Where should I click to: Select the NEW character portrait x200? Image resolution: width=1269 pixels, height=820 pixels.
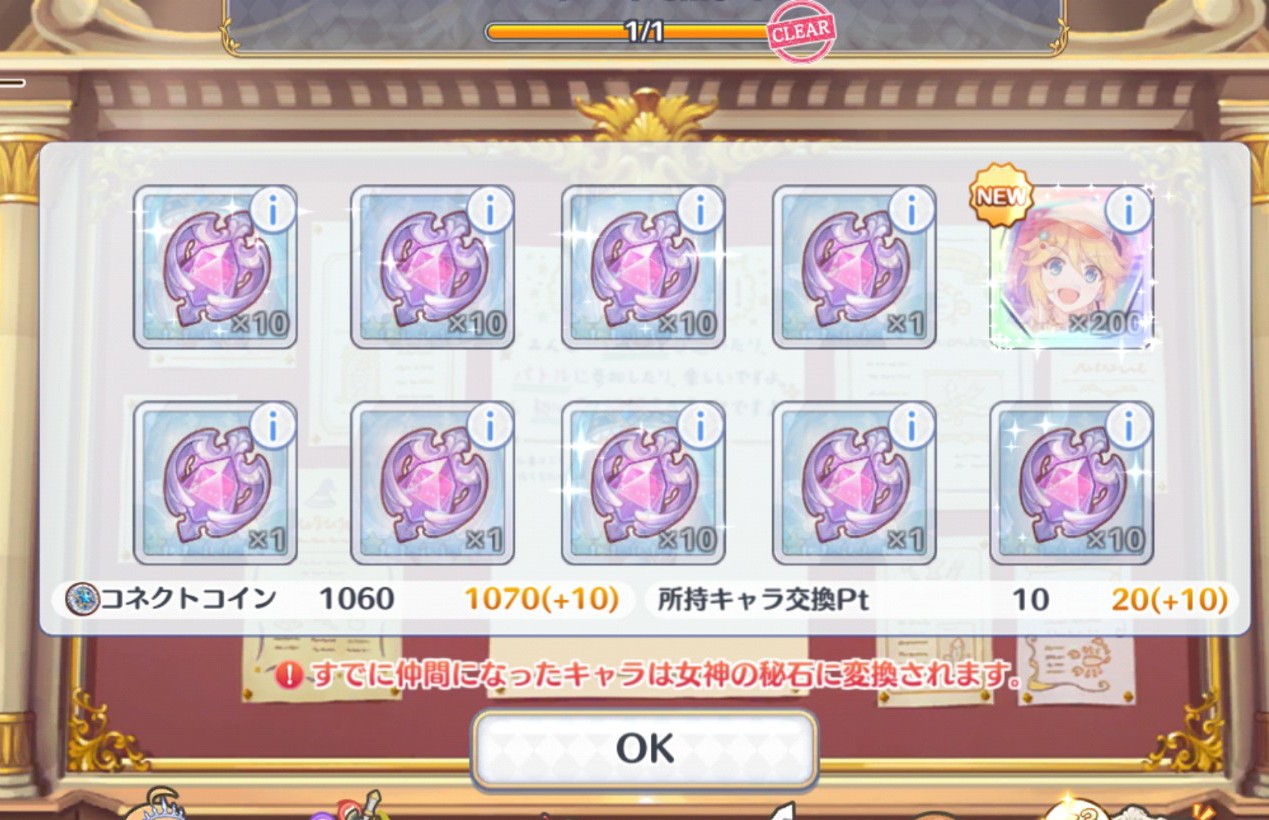point(1071,267)
